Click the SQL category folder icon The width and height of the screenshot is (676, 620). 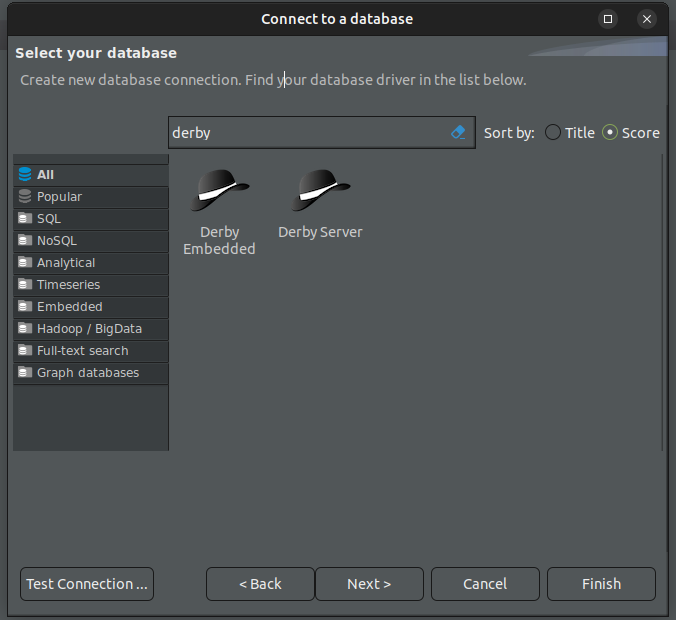tap(25, 219)
